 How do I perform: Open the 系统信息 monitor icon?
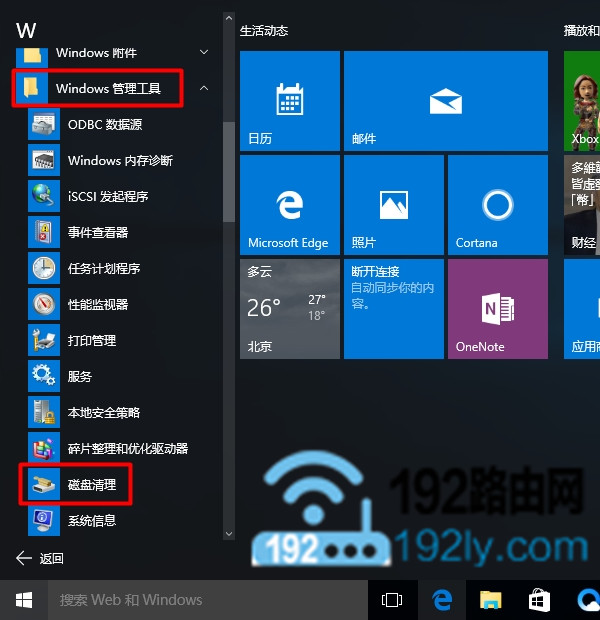tap(44, 520)
